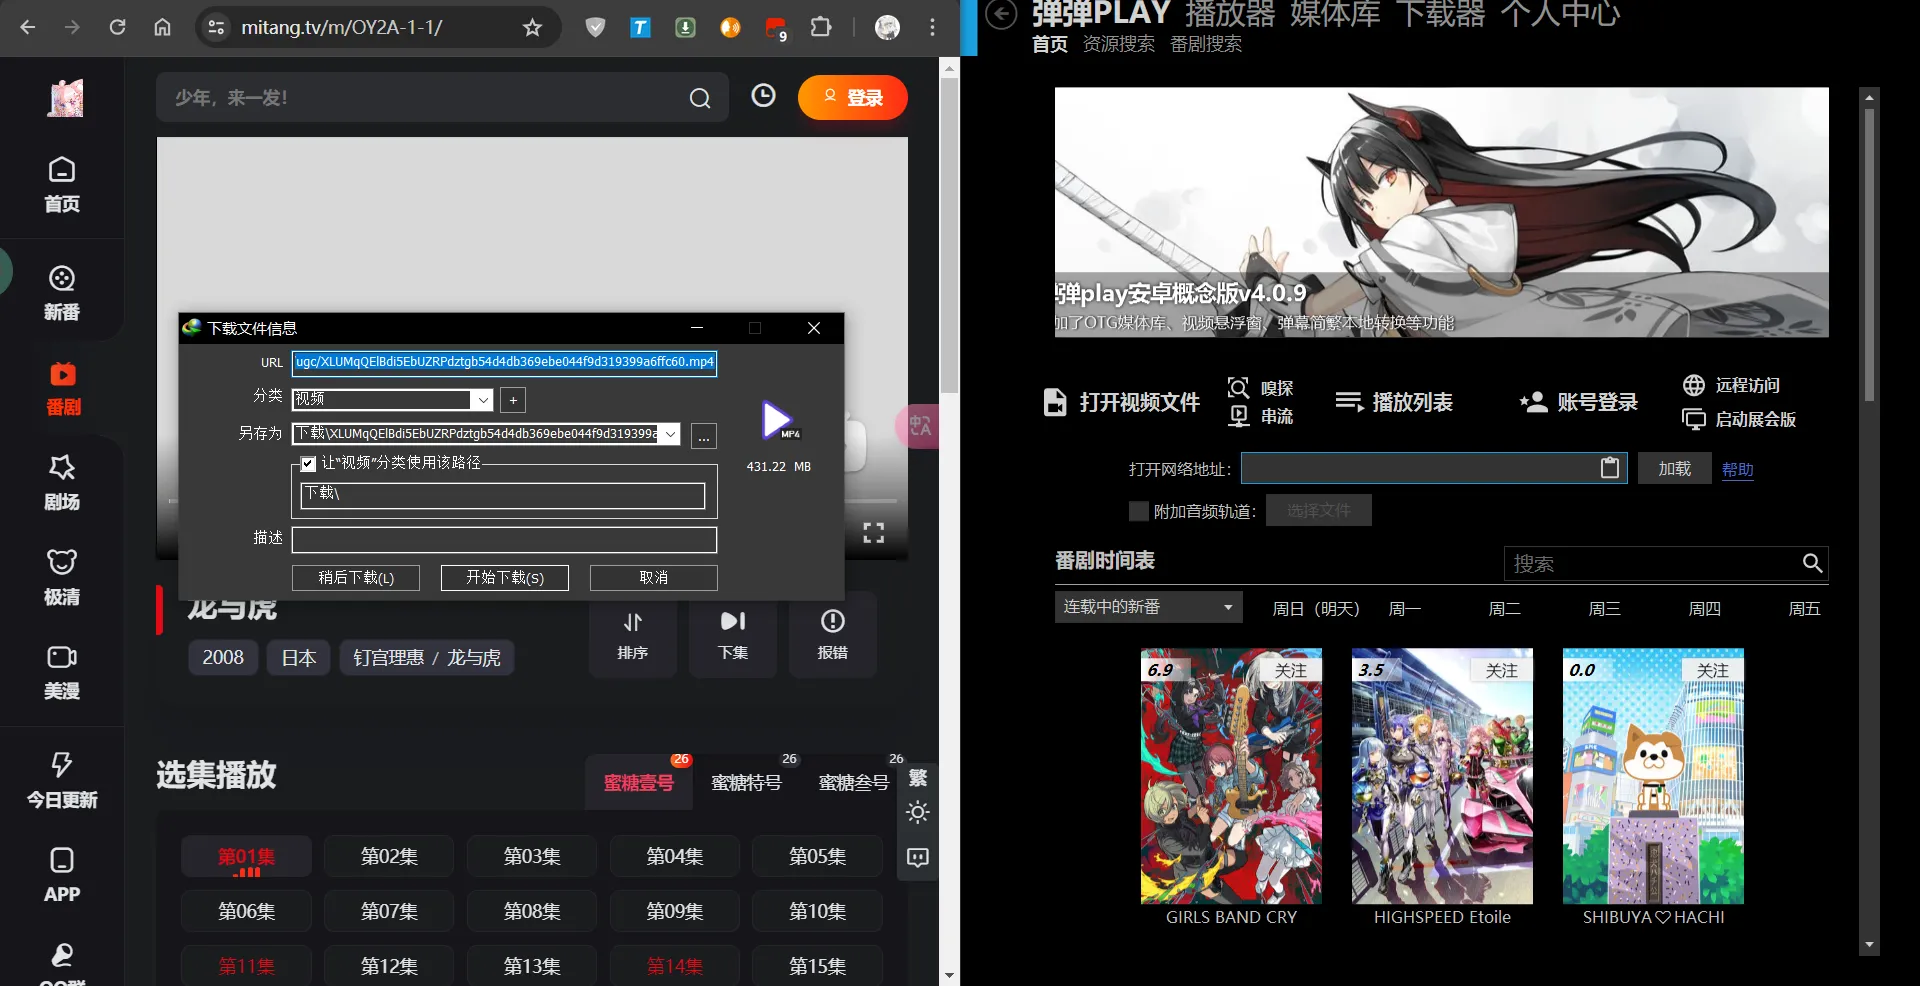Screen dimensions: 1920x986
Task: Add new category with + button
Action: [x=513, y=400]
